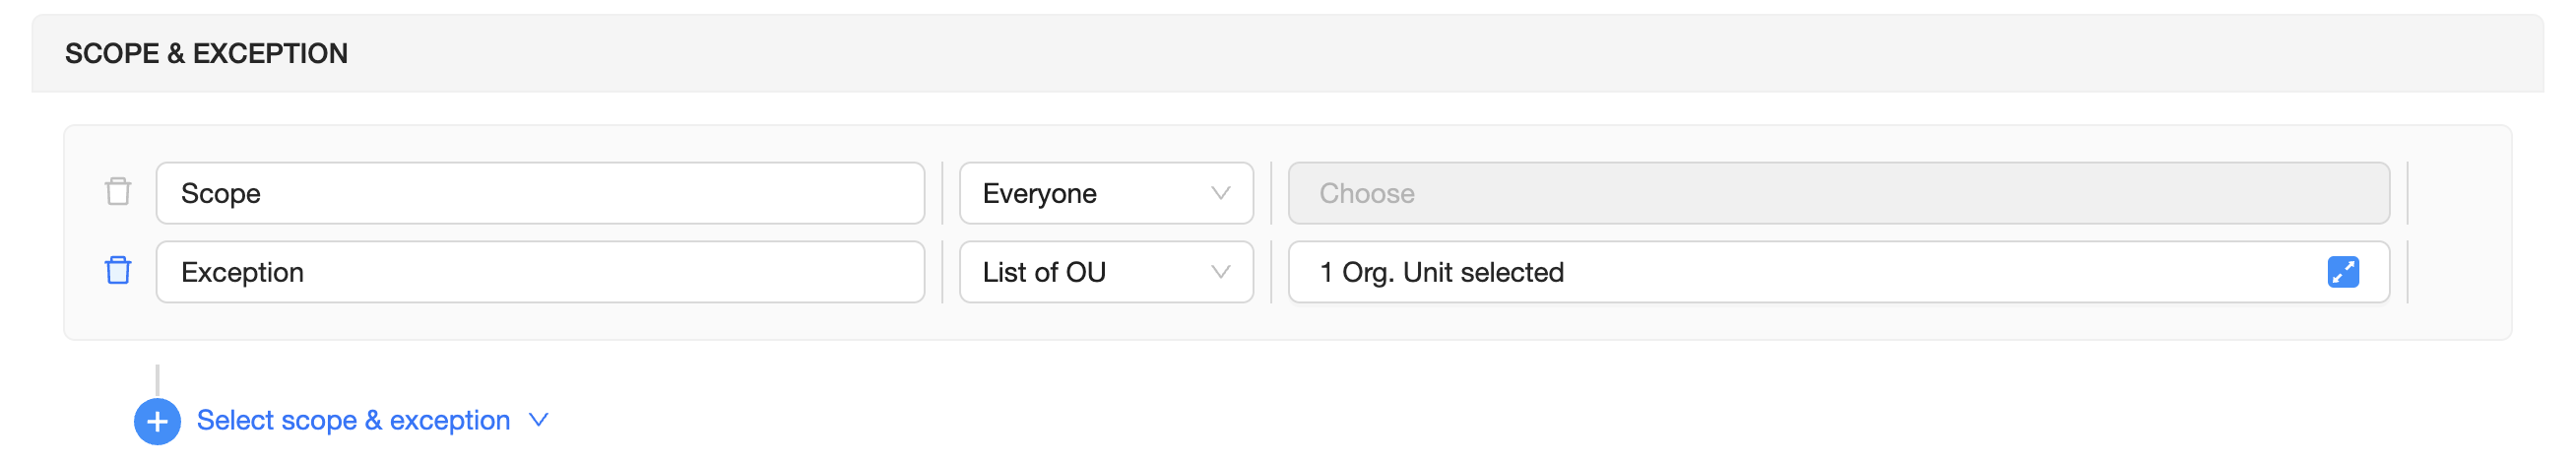Screen dimensions: 2576x465
Task: Expand chevron beside Select scope & exception
Action: pos(539,420)
